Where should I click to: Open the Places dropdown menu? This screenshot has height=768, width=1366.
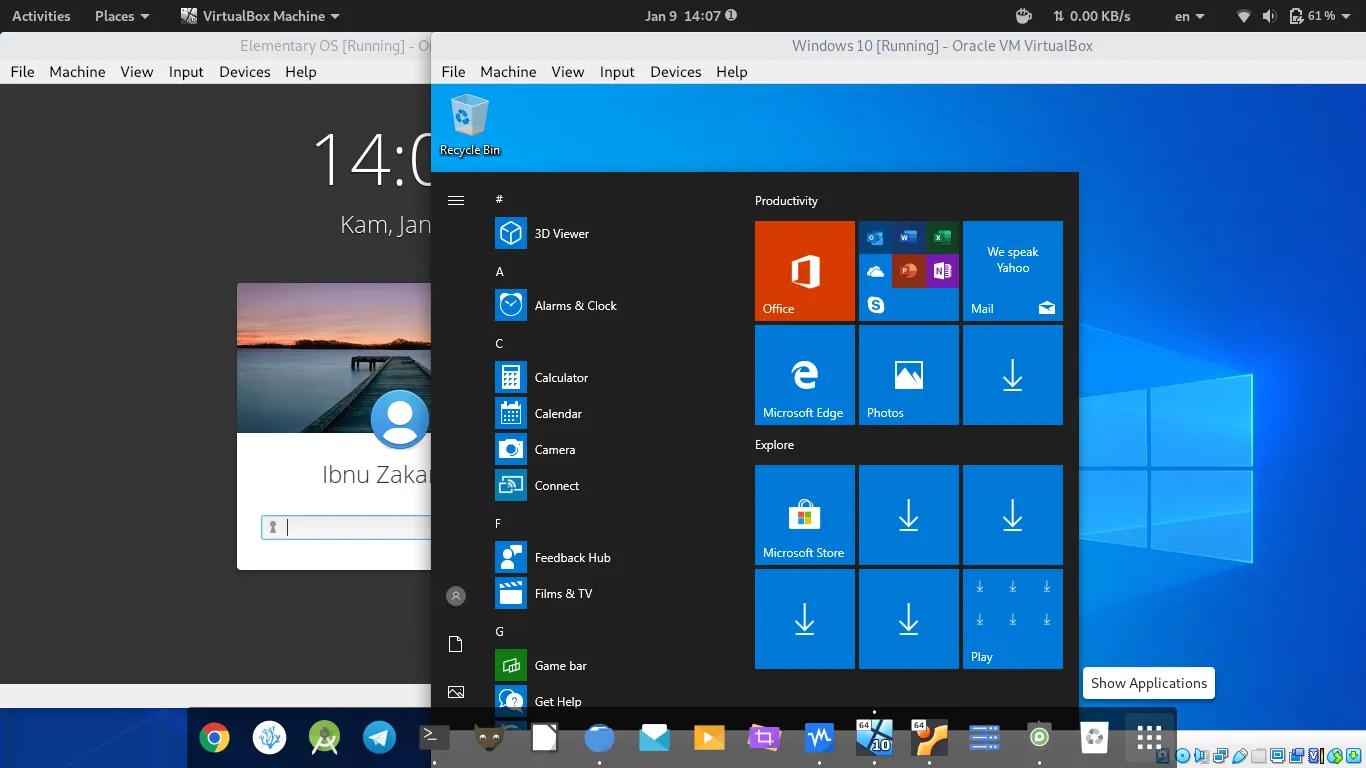[122, 16]
